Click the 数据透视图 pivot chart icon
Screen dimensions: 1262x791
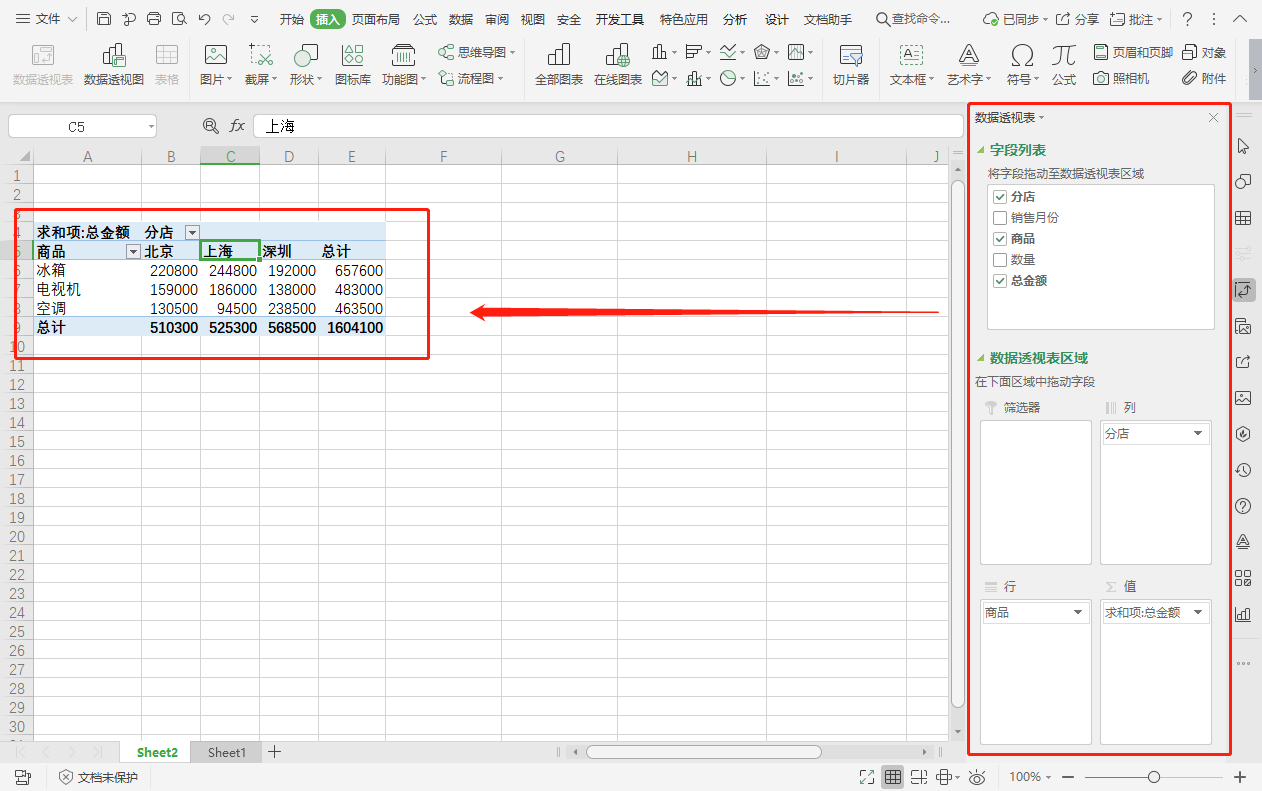pos(113,64)
